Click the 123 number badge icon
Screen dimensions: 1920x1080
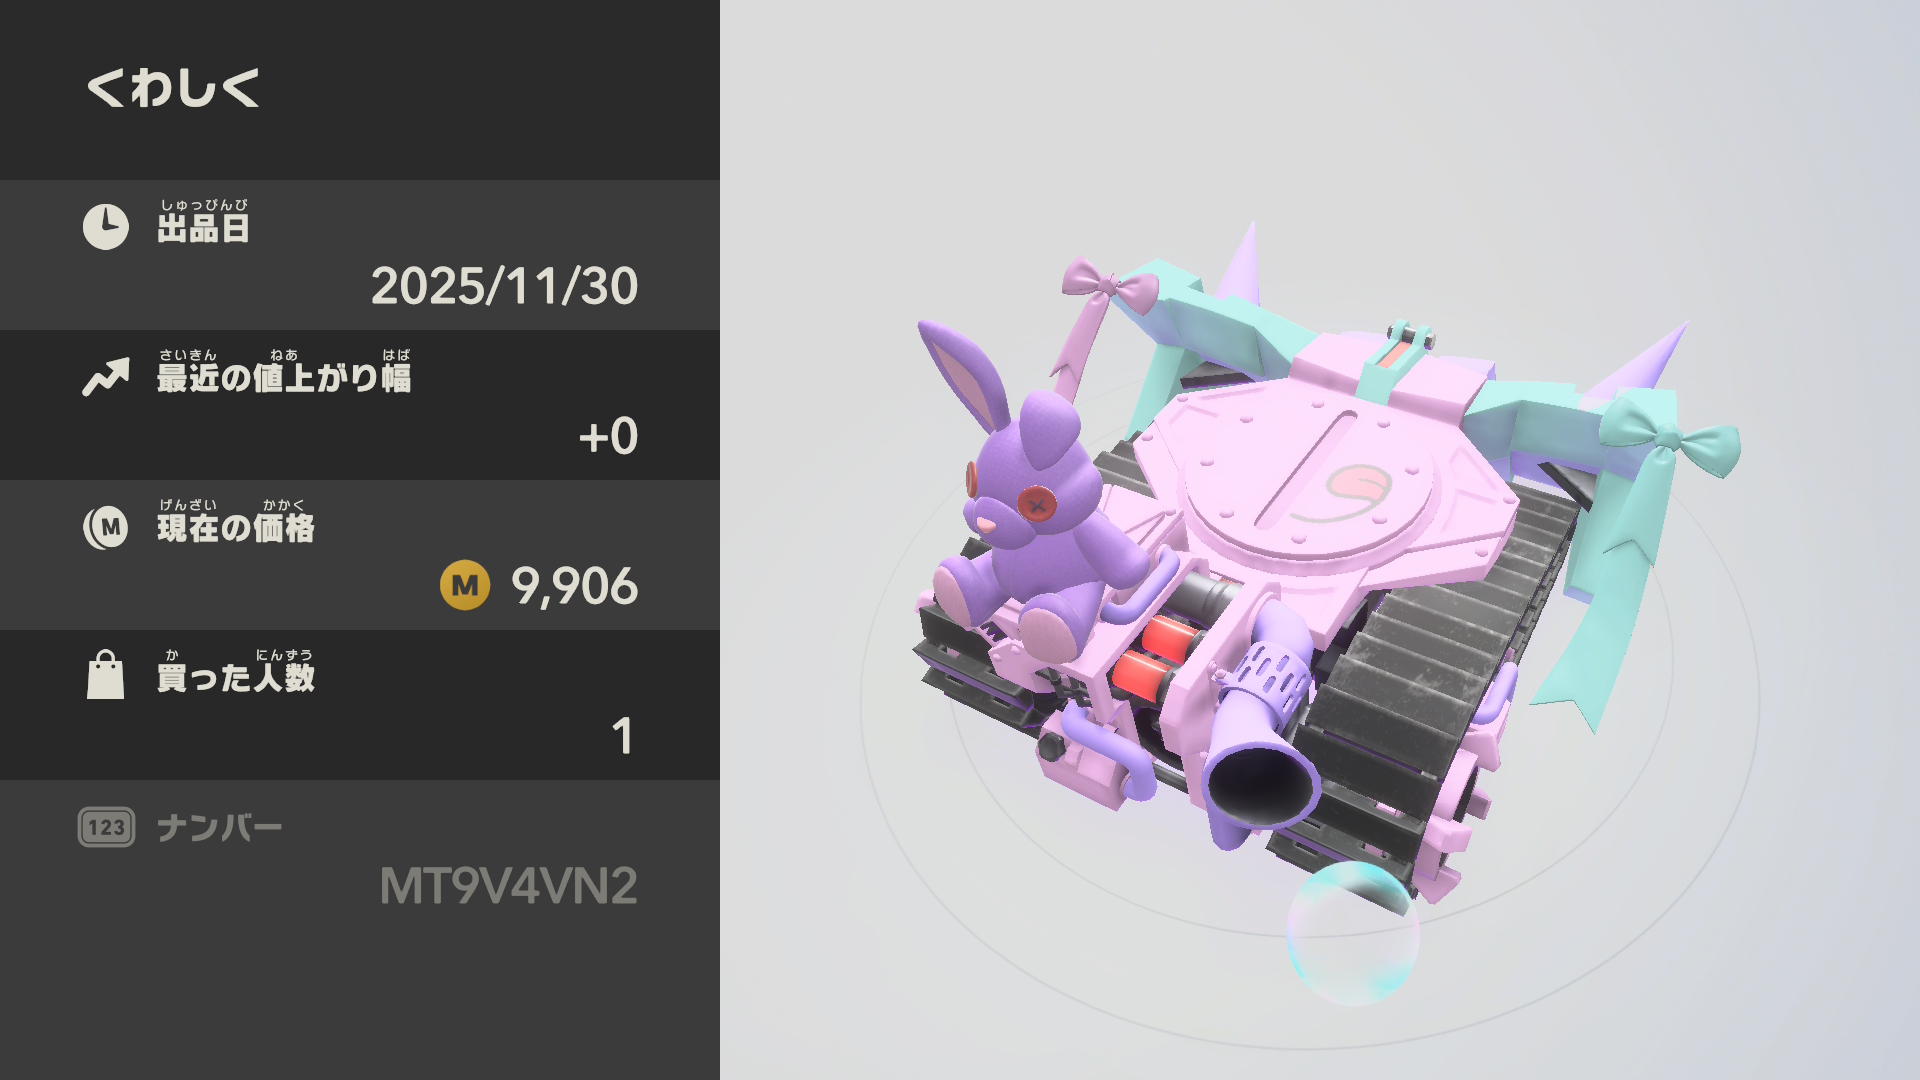106,827
